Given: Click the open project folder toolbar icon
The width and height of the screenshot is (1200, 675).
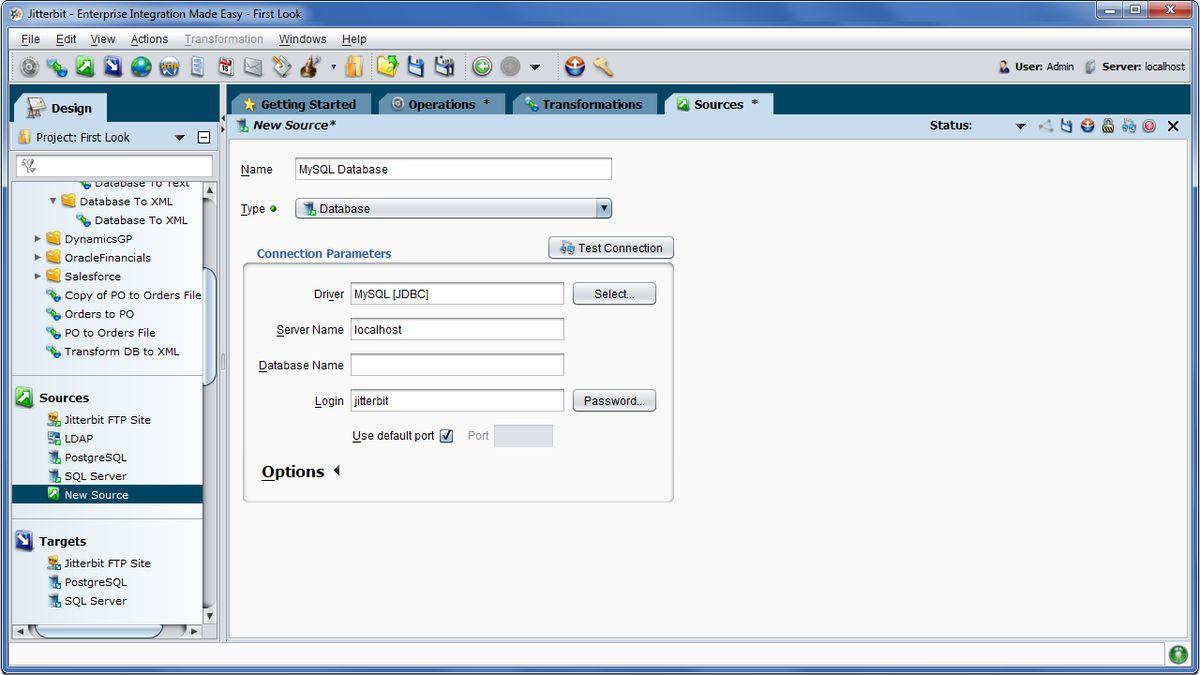Looking at the screenshot, I should pos(387,67).
